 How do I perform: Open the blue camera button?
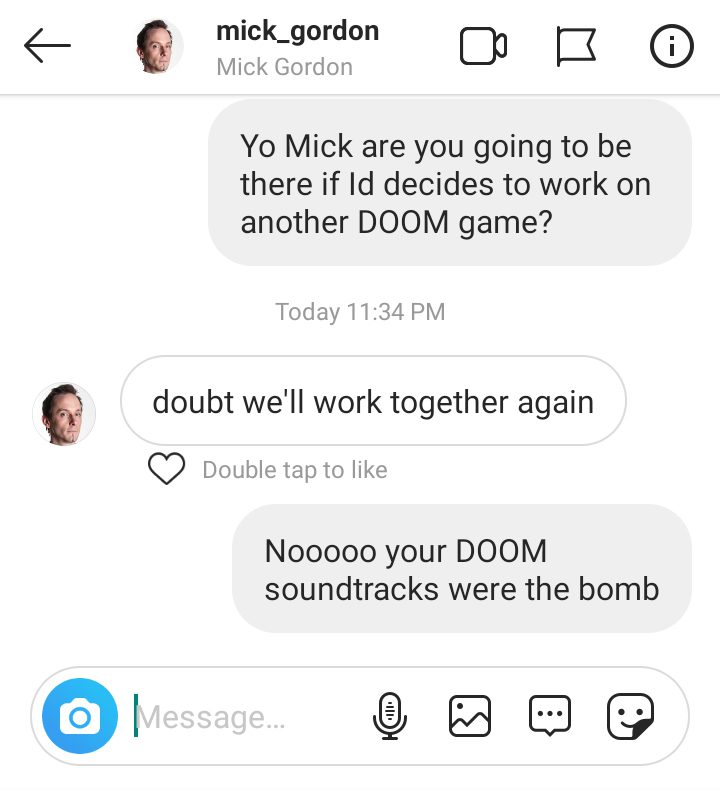80,716
